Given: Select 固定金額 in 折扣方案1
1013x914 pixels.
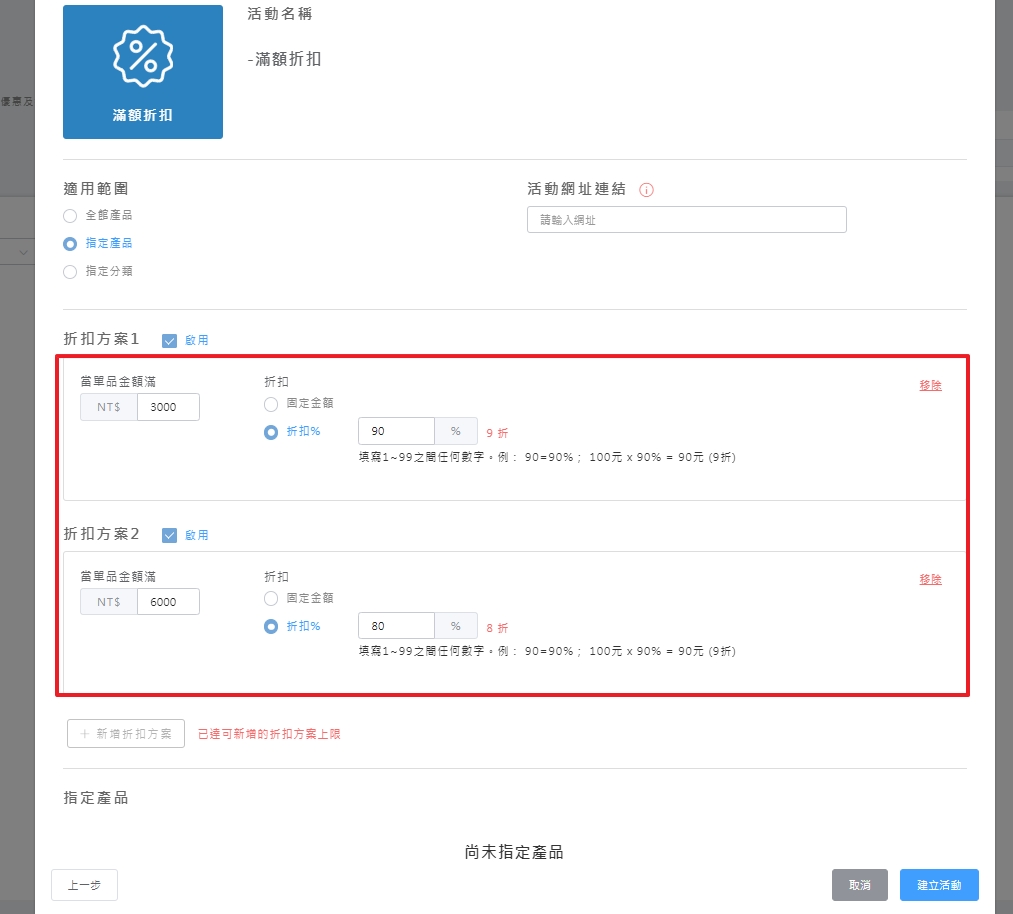Looking at the screenshot, I should point(271,403).
